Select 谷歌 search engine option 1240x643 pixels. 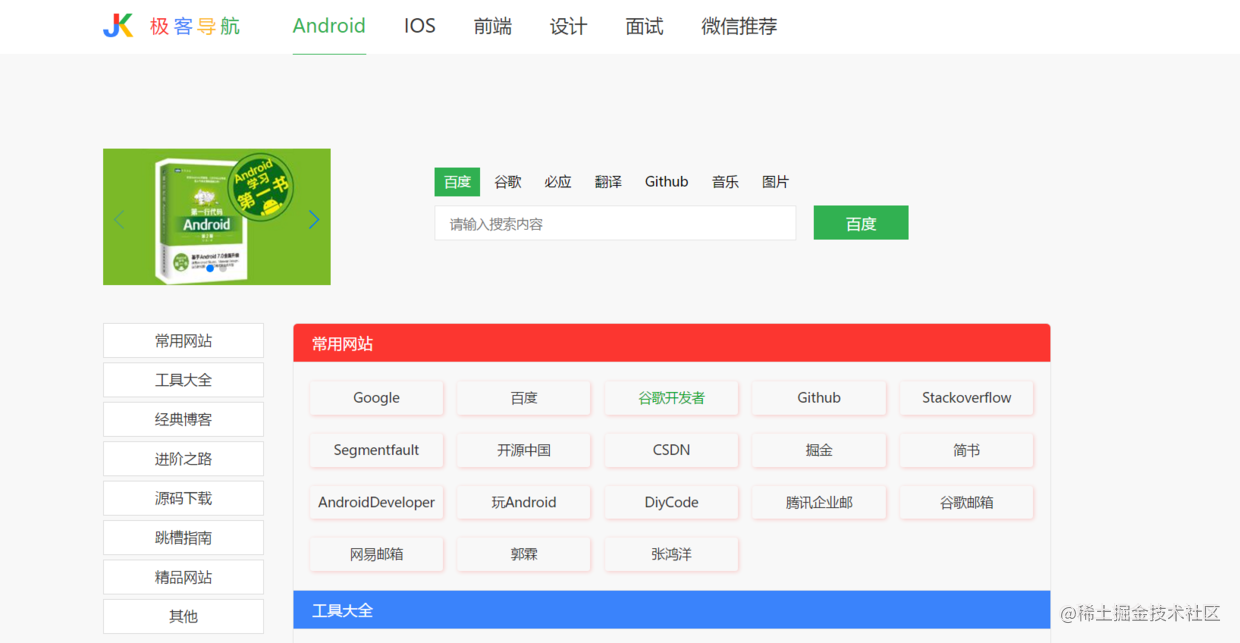(x=508, y=182)
